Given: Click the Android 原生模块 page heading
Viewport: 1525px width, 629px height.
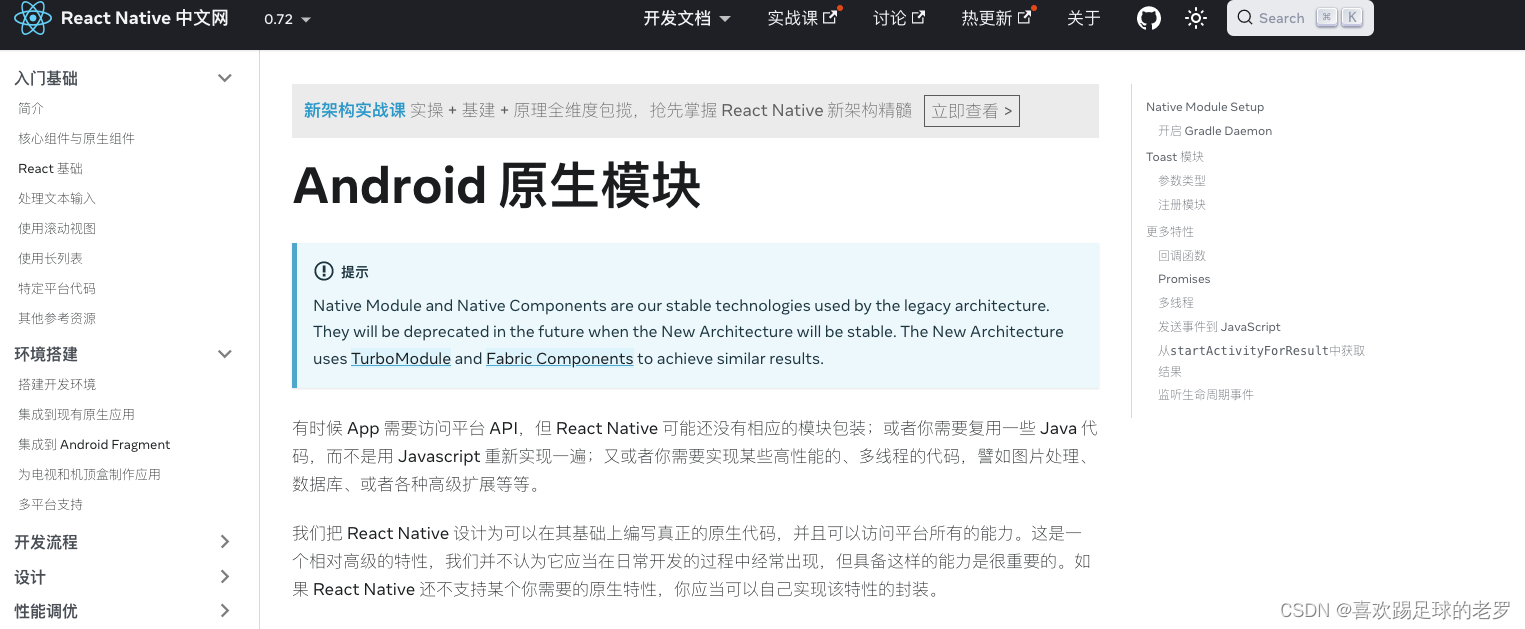Looking at the screenshot, I should [x=497, y=186].
